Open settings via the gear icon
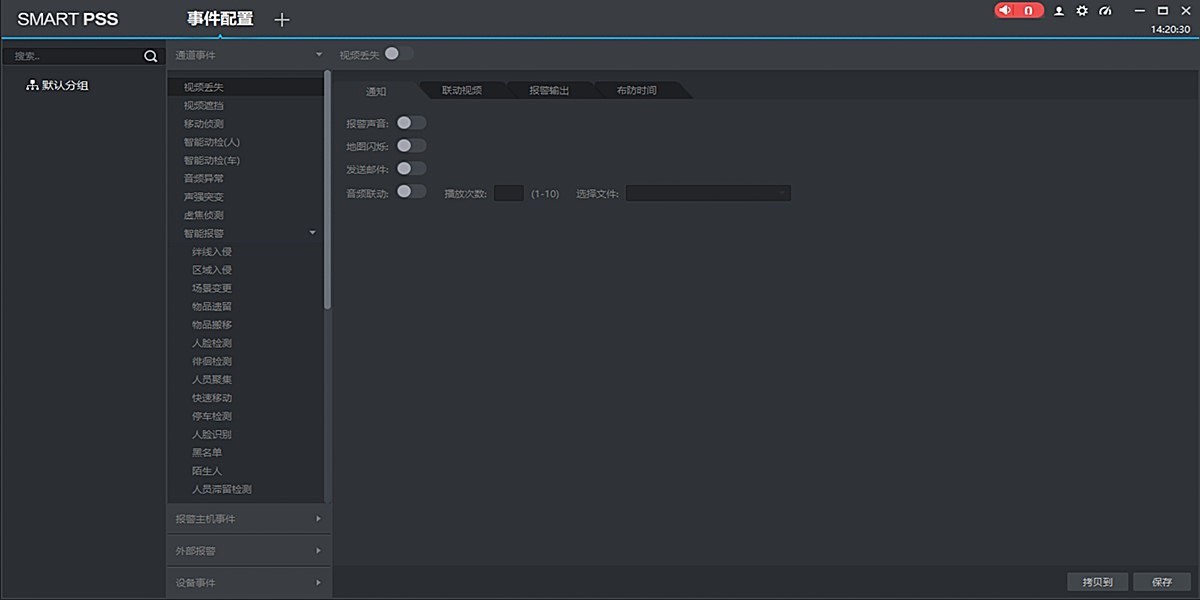Screen dimensions: 1200x600 click(x=1082, y=11)
